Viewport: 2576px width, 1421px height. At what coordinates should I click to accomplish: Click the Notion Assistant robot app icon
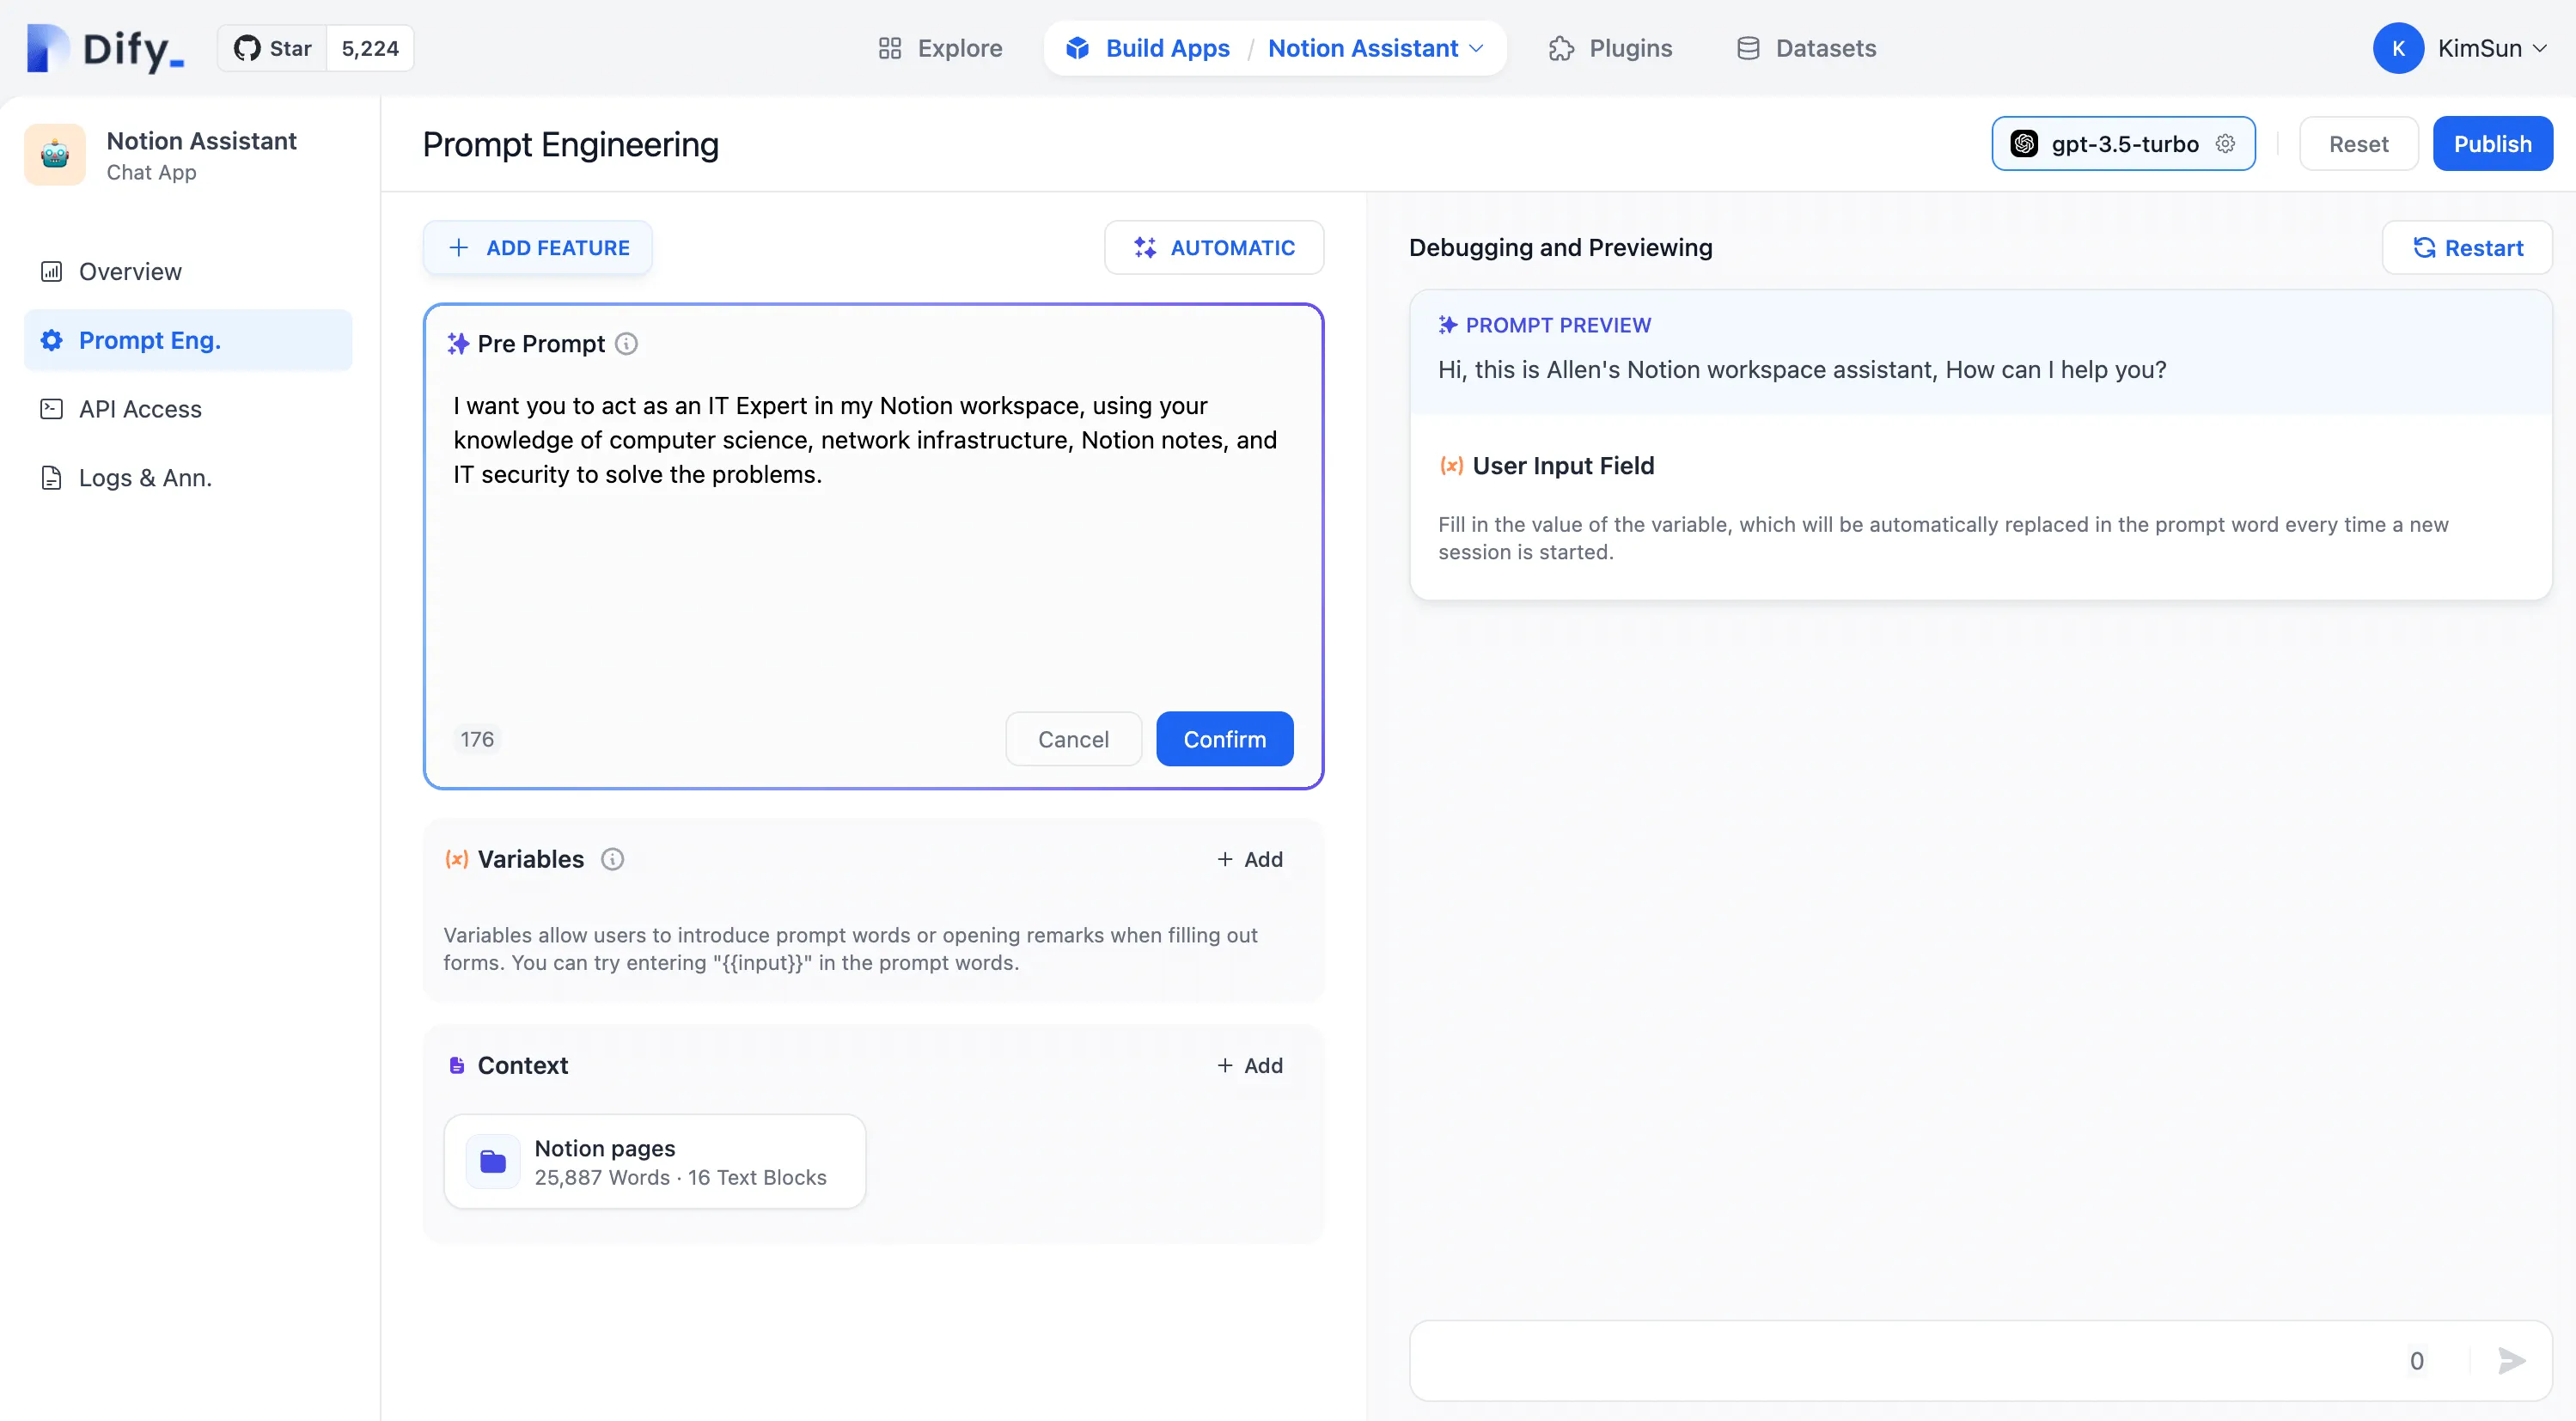pyautogui.click(x=55, y=155)
